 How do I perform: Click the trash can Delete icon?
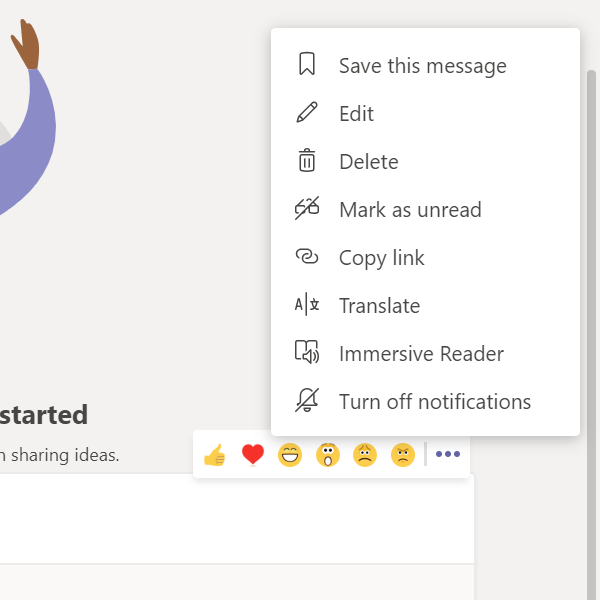(307, 160)
